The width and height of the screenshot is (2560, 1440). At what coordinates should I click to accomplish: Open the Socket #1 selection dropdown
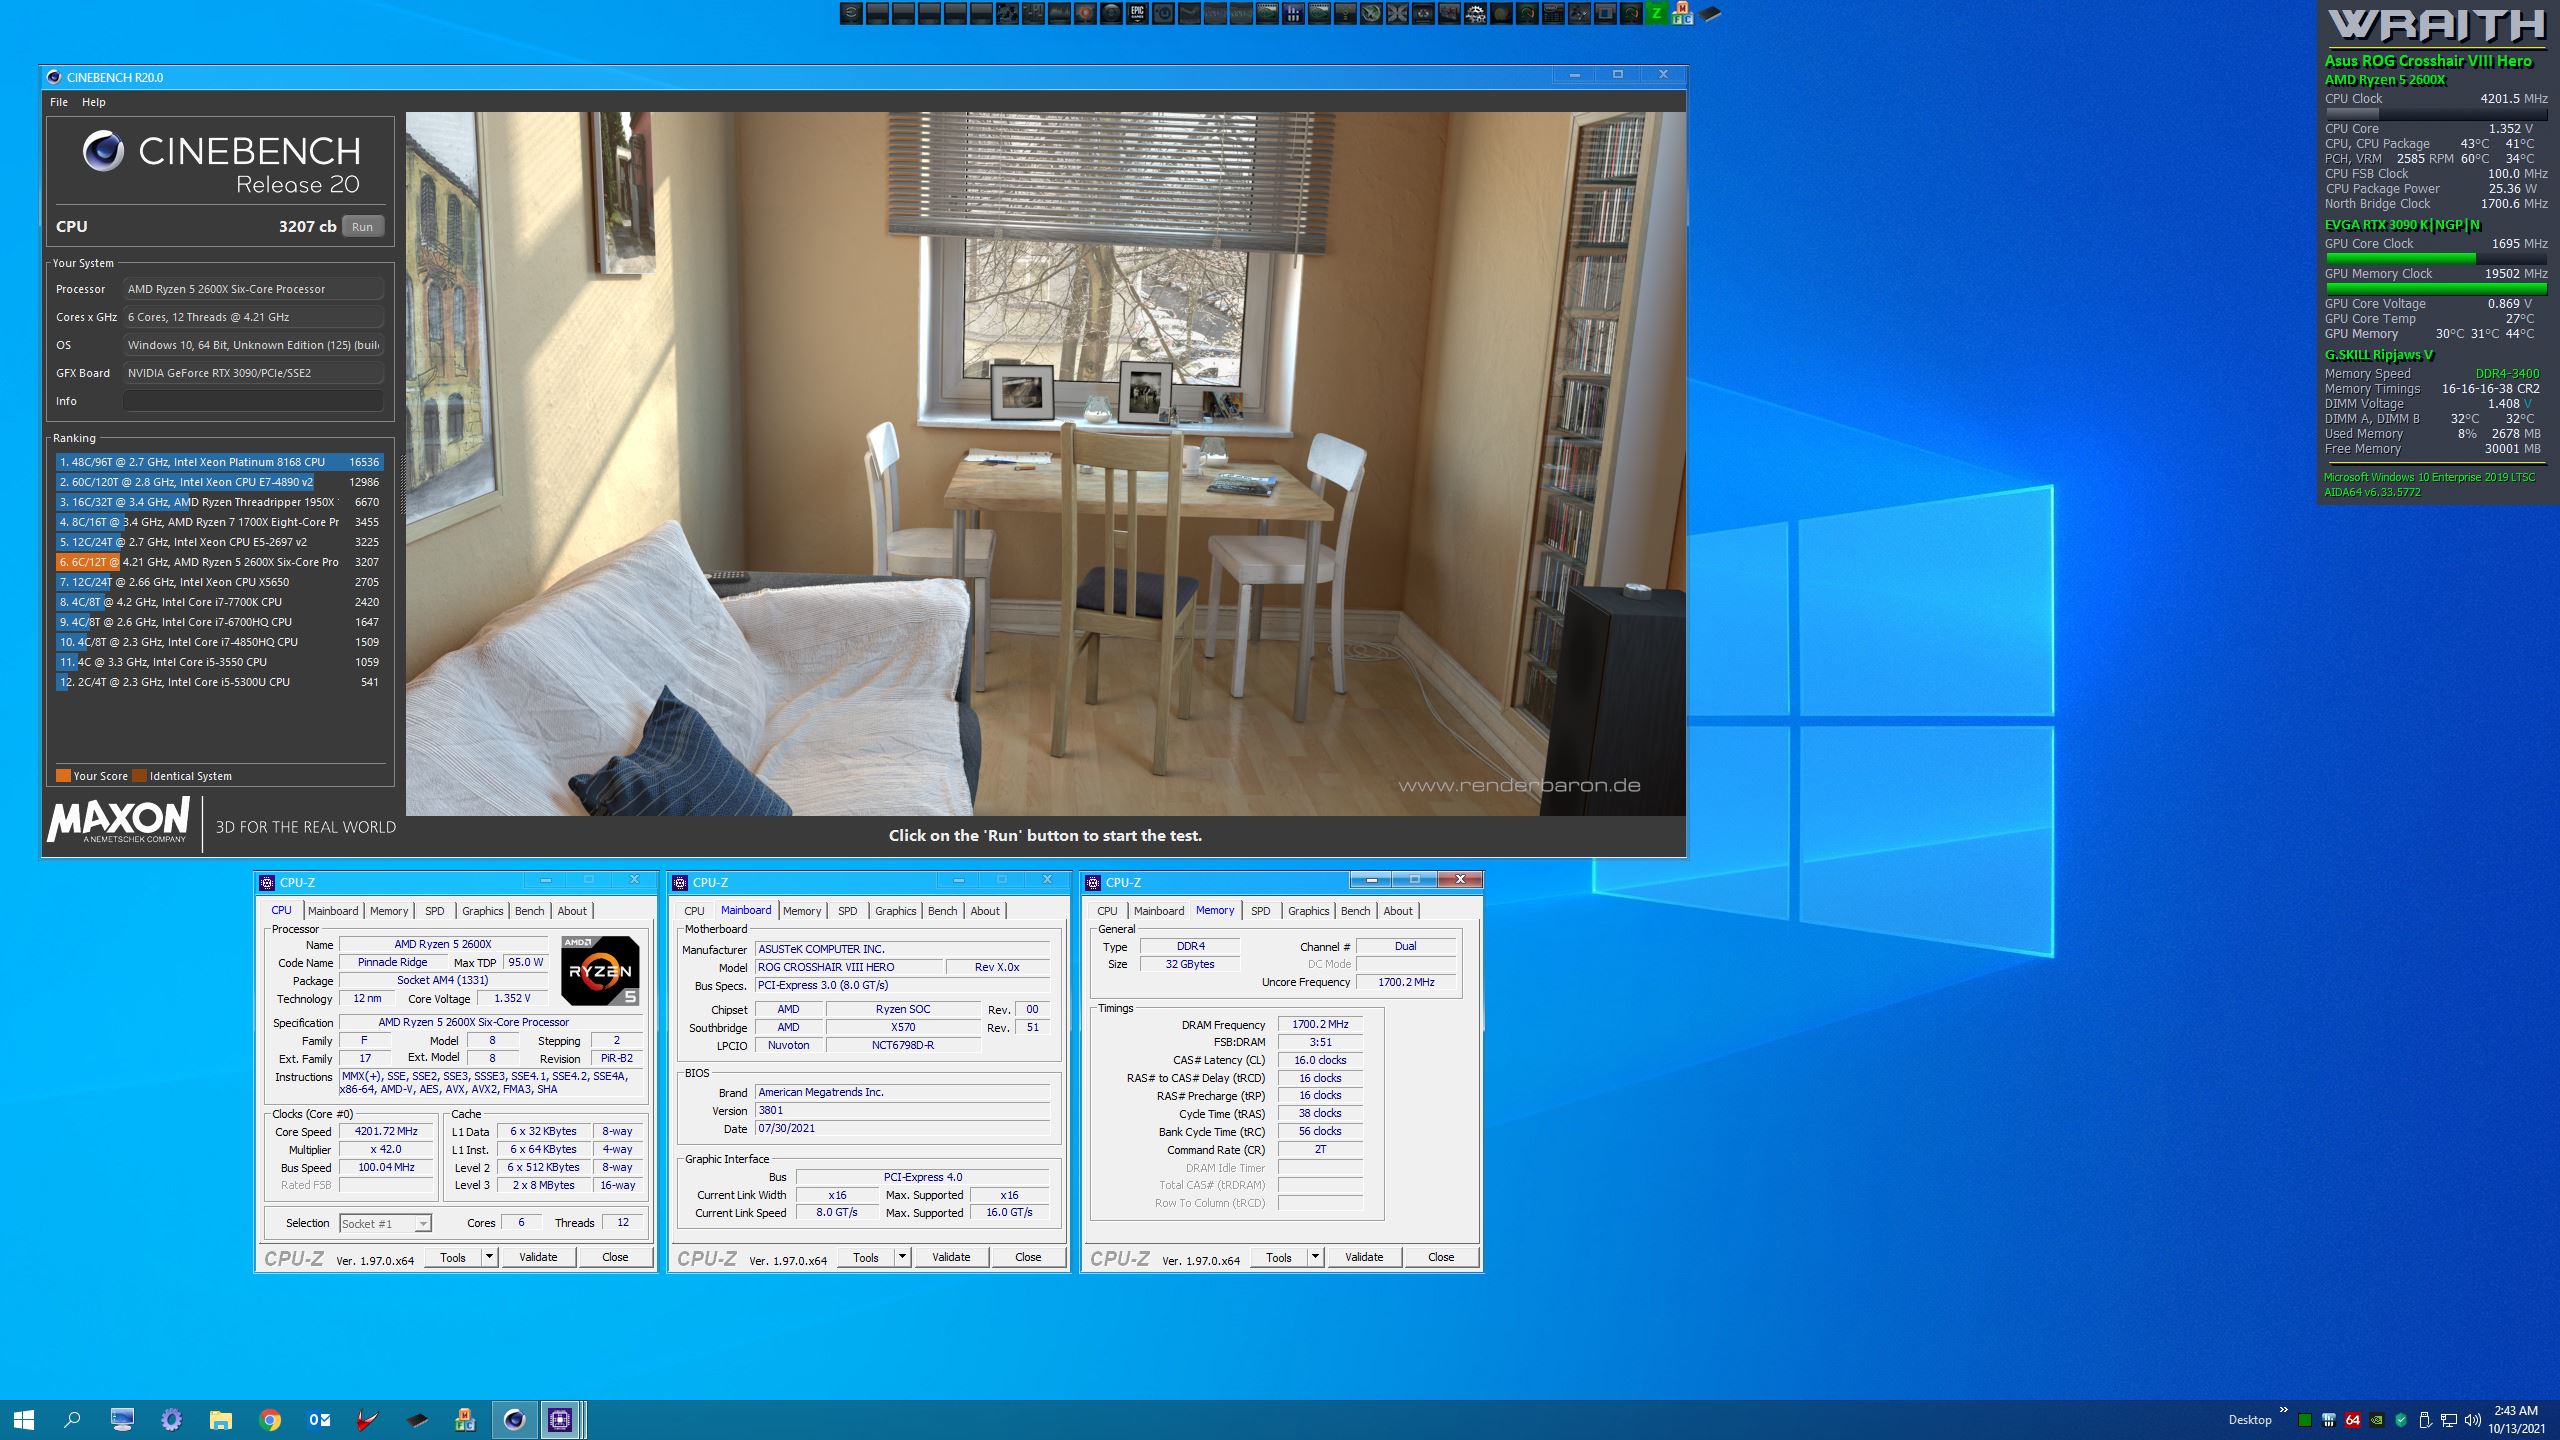point(385,1223)
